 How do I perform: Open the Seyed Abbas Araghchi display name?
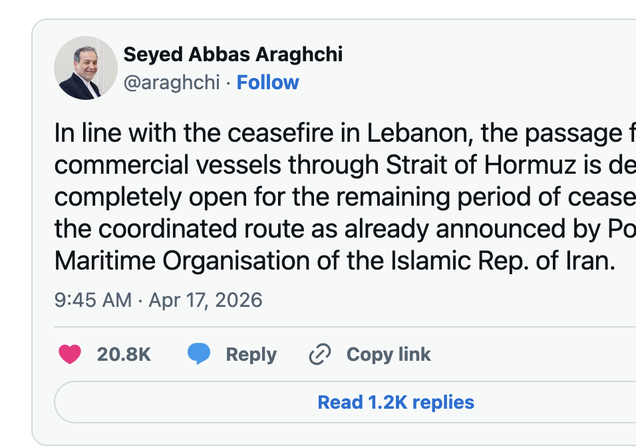tap(233, 54)
